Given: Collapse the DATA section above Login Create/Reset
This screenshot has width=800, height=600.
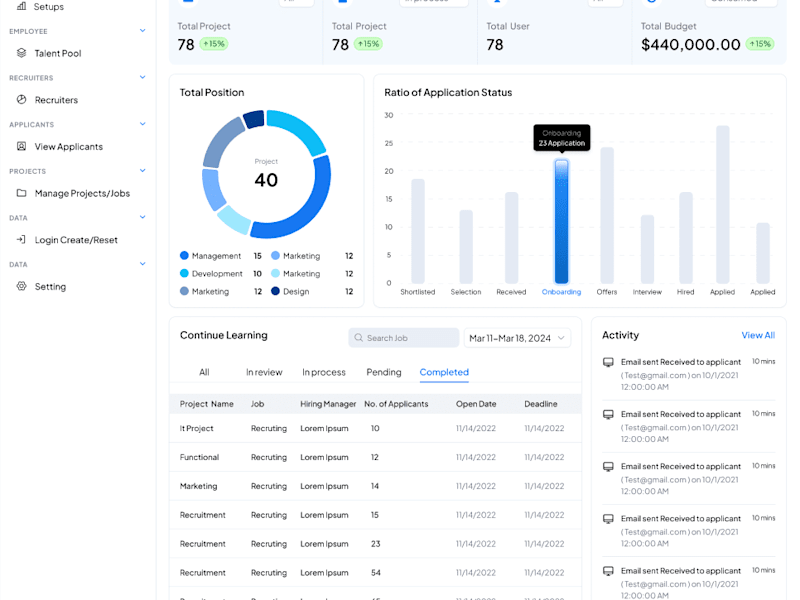Looking at the screenshot, I should [143, 217].
